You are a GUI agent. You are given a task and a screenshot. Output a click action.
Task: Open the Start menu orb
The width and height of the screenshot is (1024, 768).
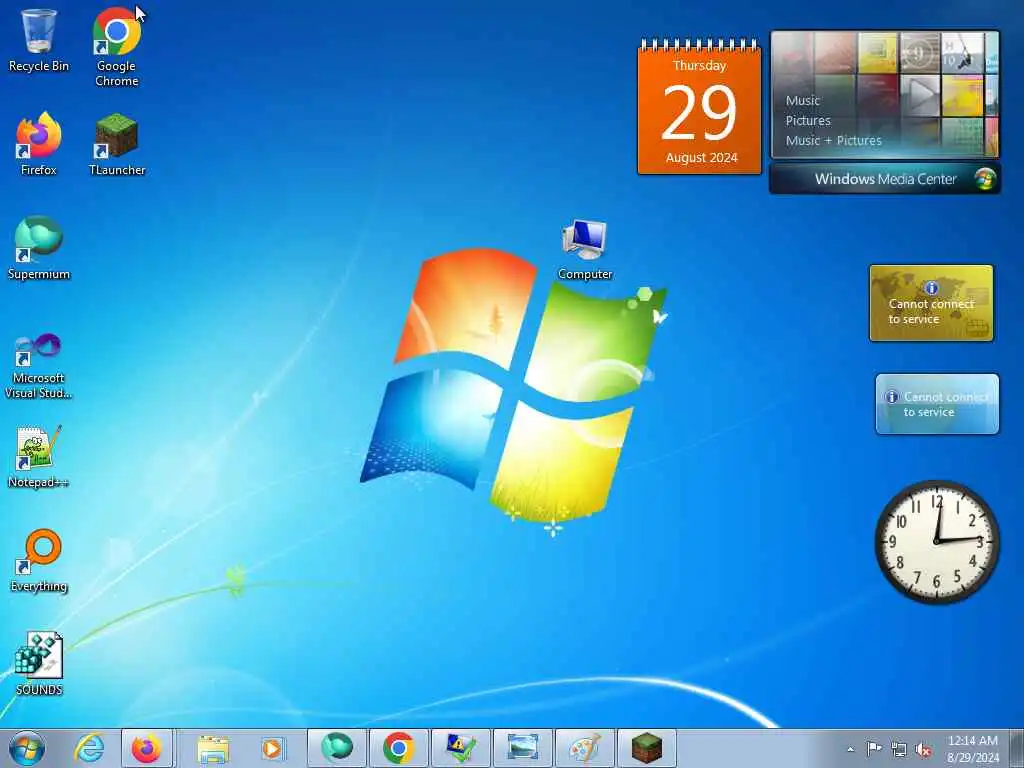[27, 748]
